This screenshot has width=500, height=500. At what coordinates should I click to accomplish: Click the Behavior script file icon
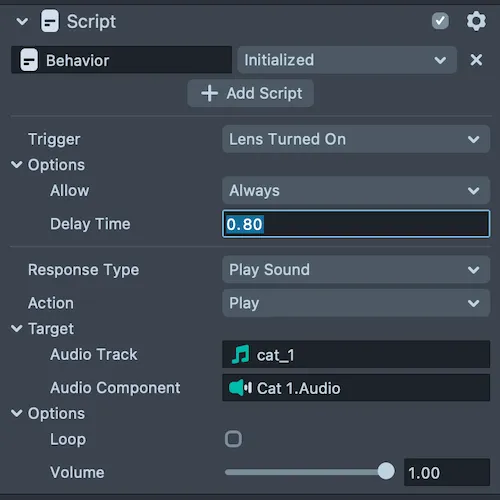point(29,60)
